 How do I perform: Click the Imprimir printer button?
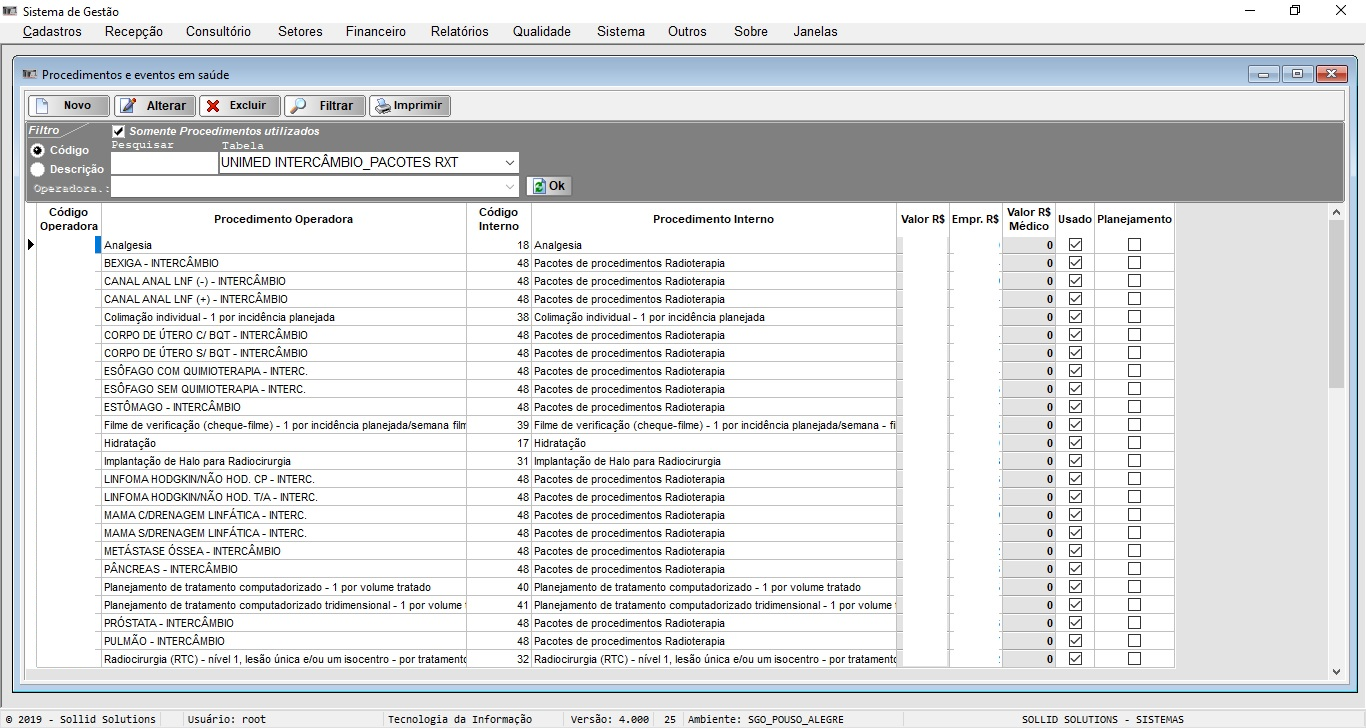[x=410, y=106]
